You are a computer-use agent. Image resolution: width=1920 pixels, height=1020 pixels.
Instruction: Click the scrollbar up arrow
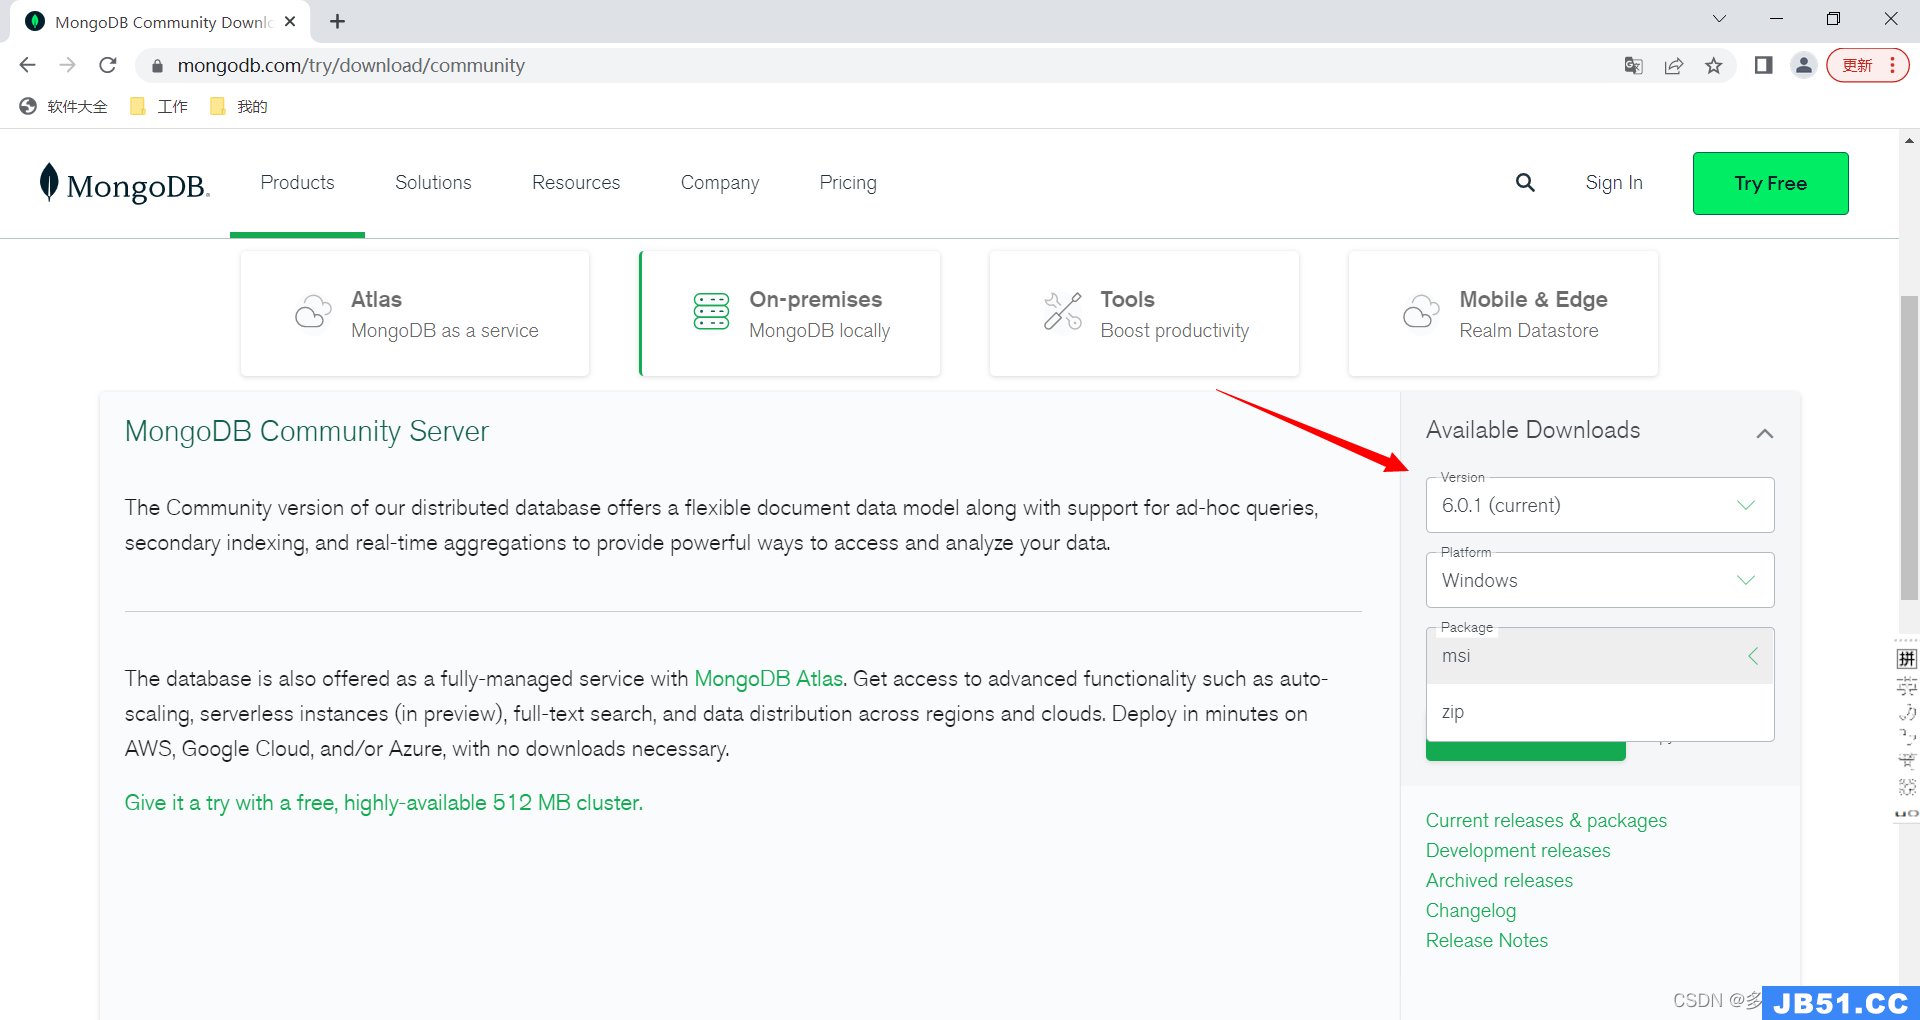pyautogui.click(x=1909, y=141)
